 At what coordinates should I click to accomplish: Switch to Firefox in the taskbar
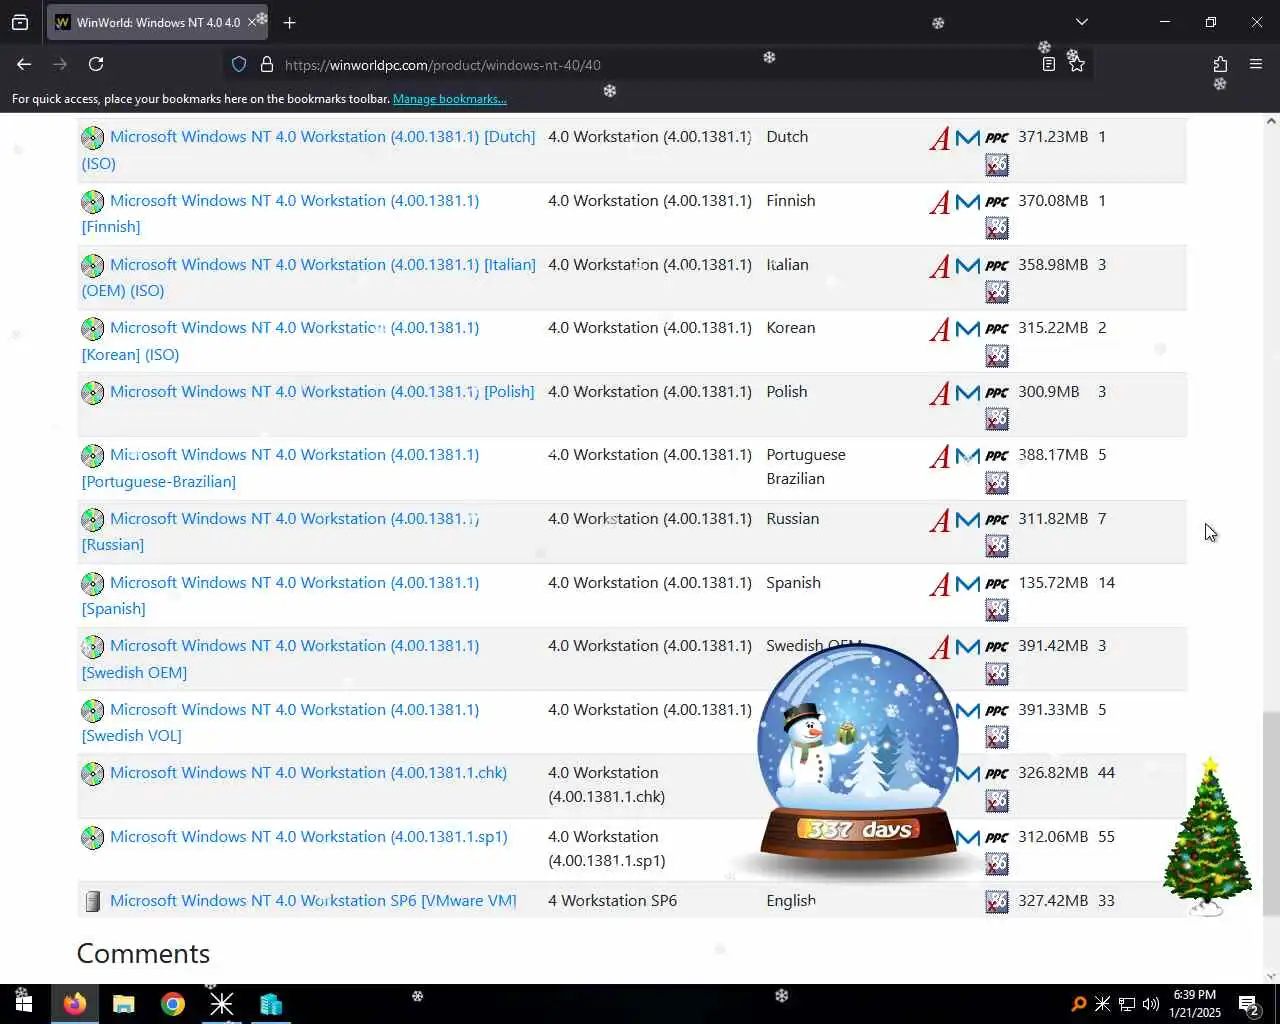coord(75,1004)
